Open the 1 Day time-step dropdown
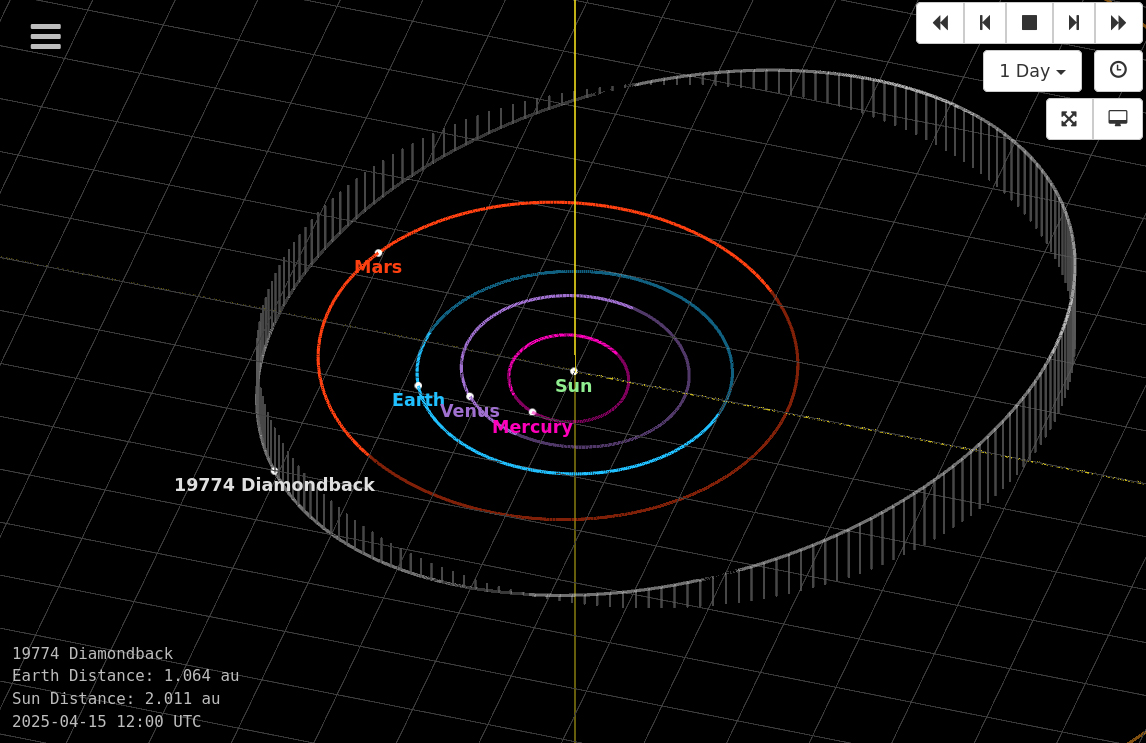Screen dimensions: 1146x743 (x=1032, y=70)
